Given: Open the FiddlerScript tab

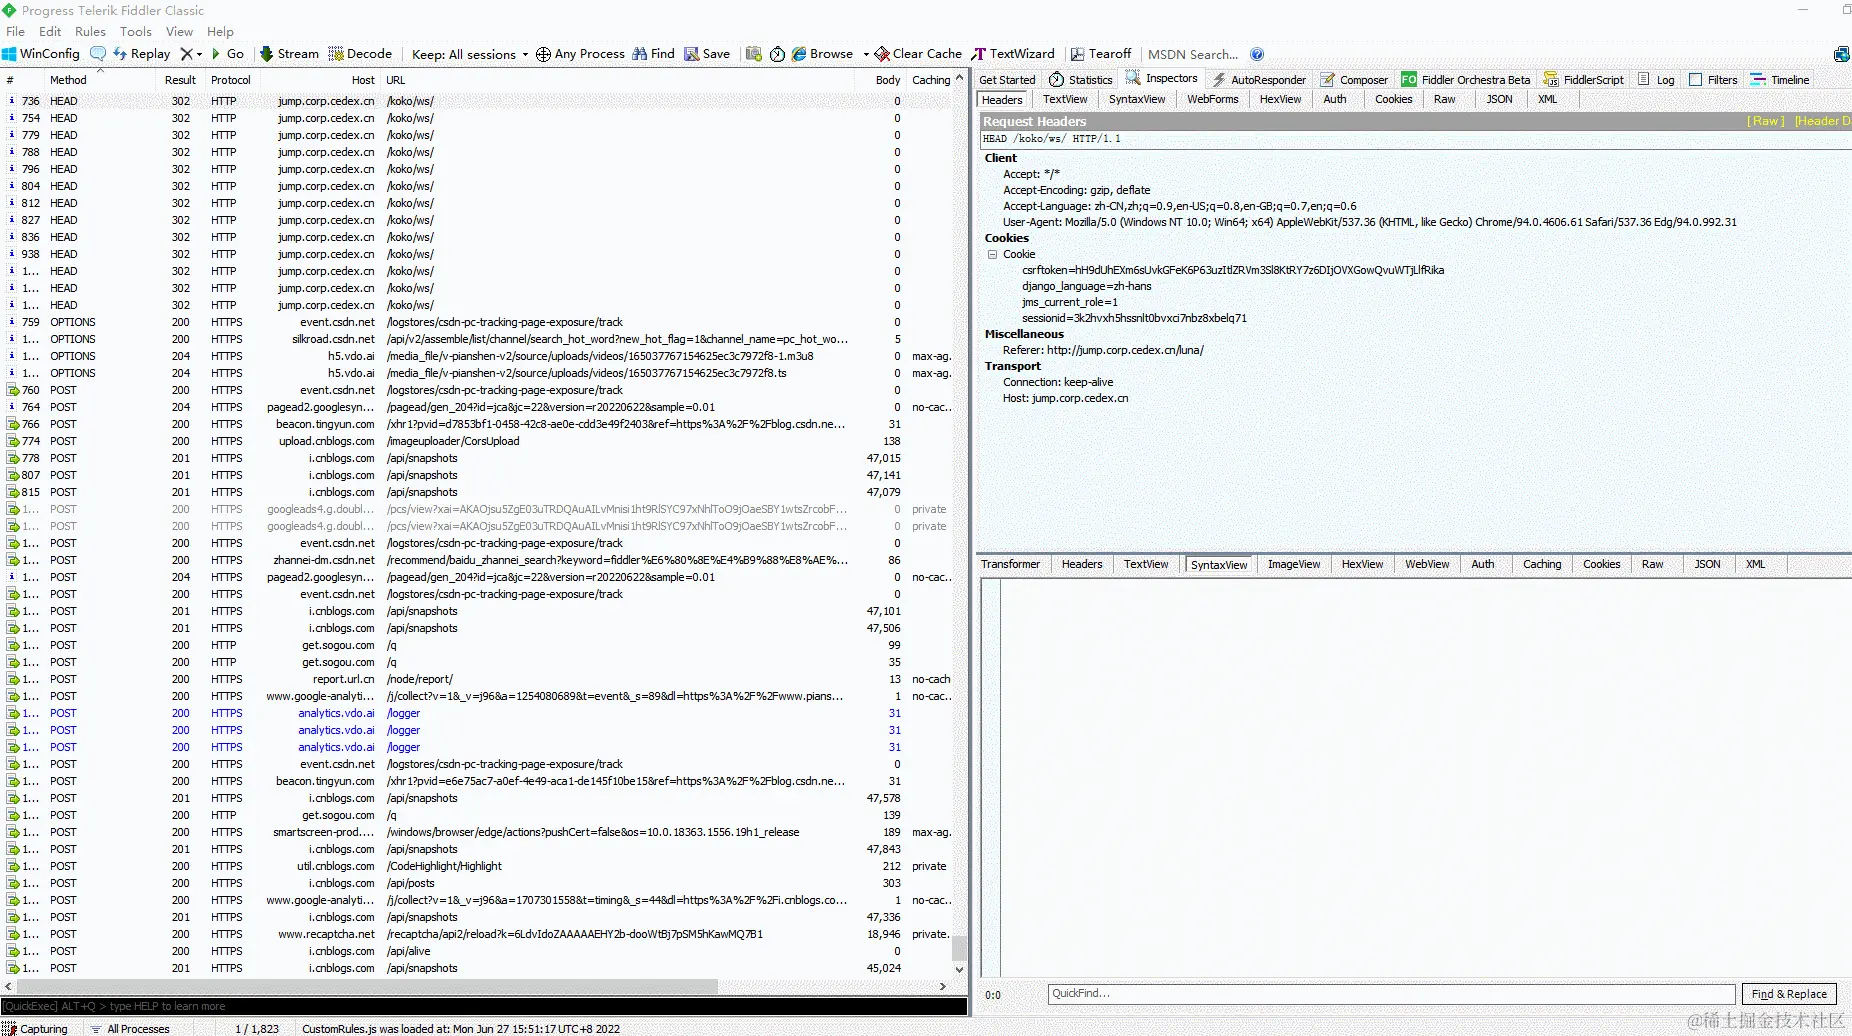Looking at the screenshot, I should click(x=1584, y=80).
